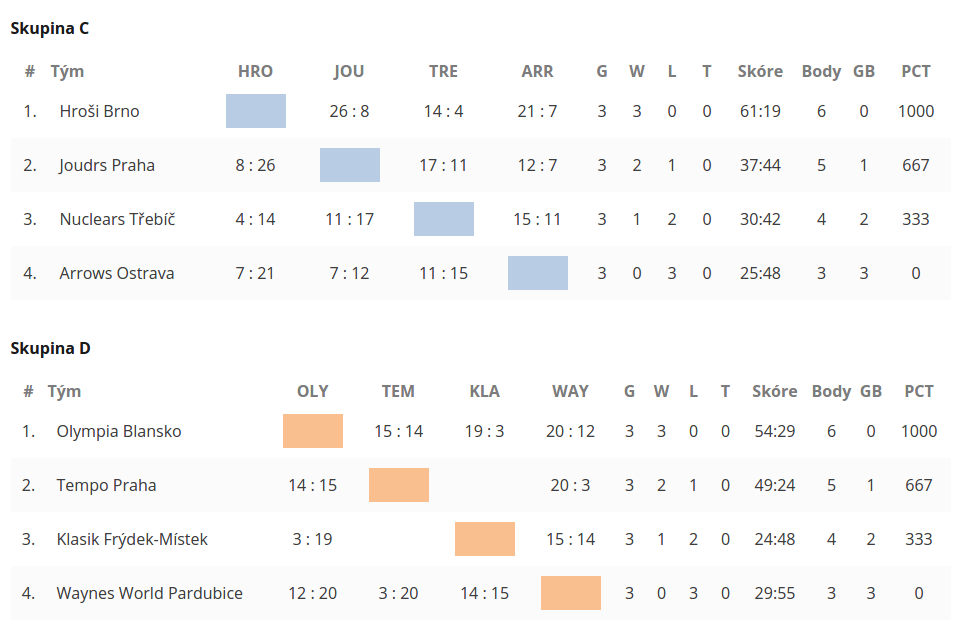Open the Tempo Praha team link
The width and height of the screenshot is (962, 623).
106,485
